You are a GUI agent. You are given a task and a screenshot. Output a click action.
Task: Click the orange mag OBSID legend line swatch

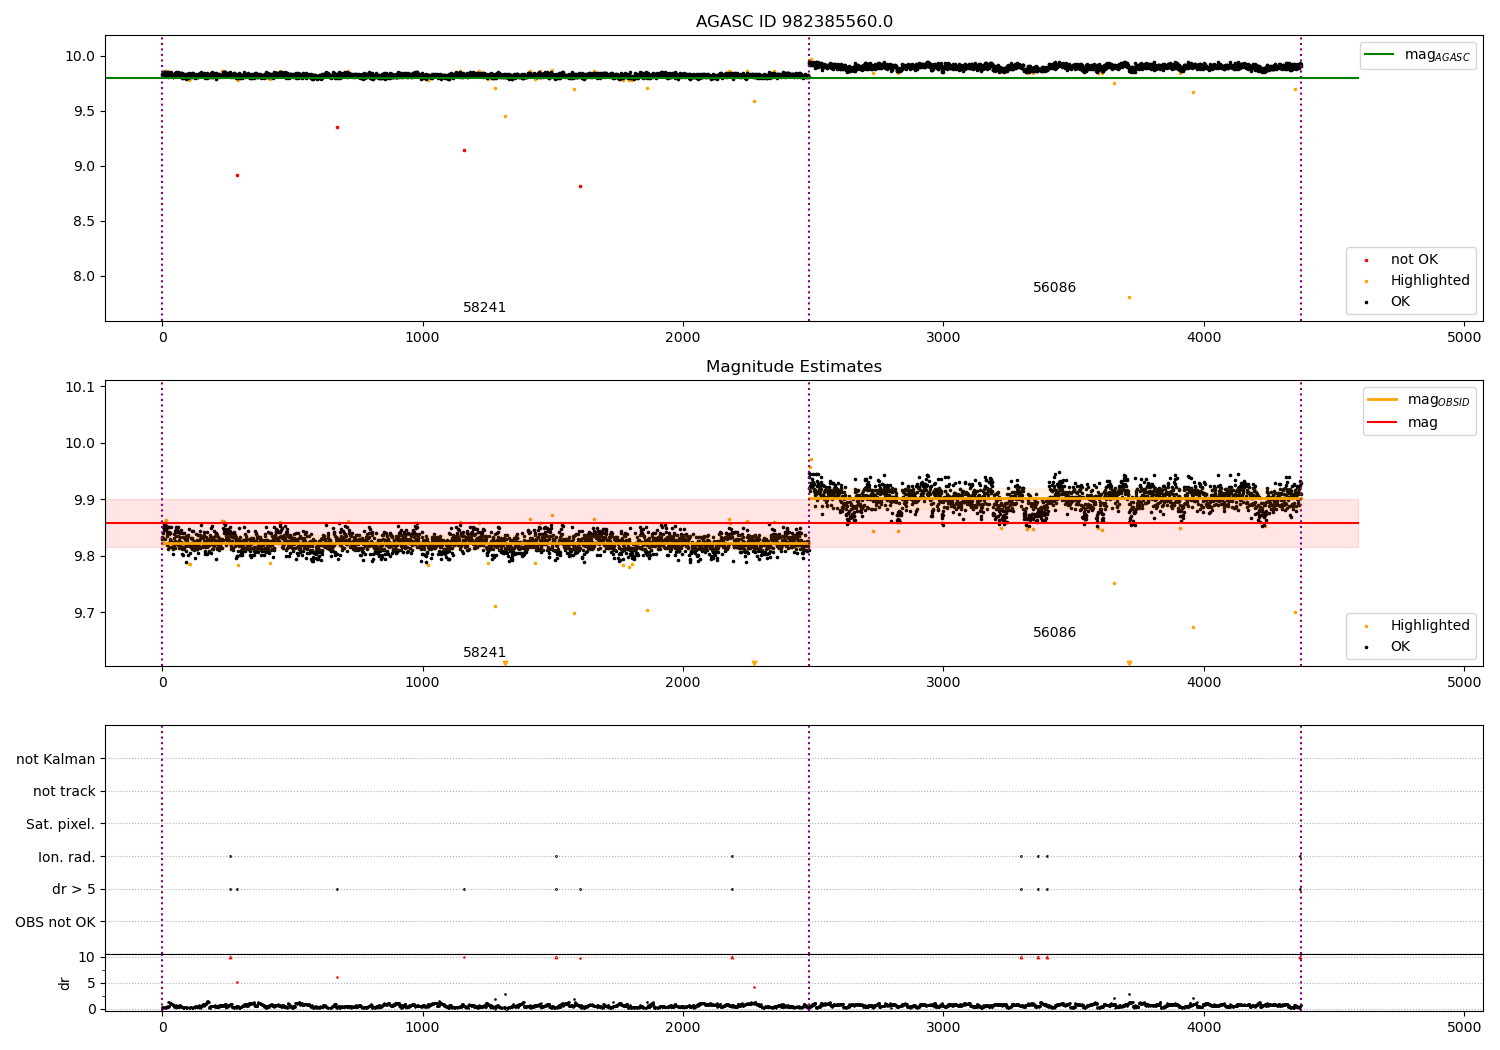[x=1383, y=400]
